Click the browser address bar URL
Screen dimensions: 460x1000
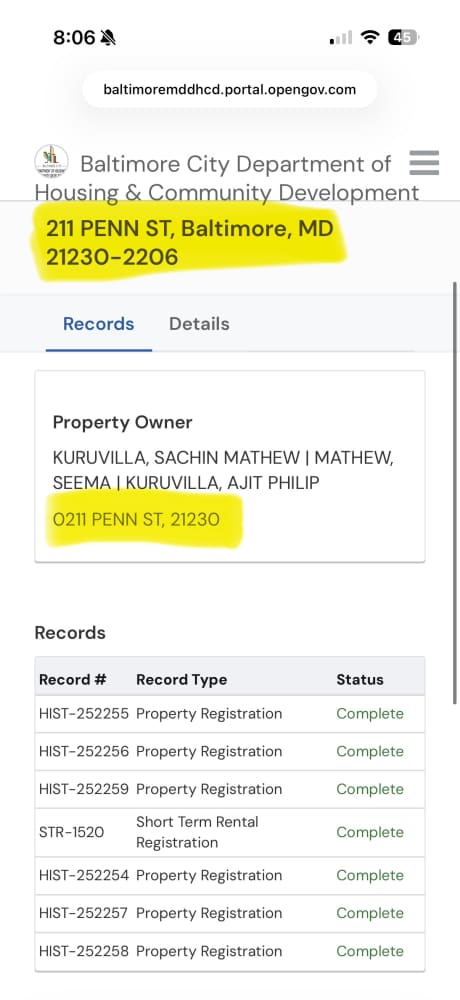point(230,89)
